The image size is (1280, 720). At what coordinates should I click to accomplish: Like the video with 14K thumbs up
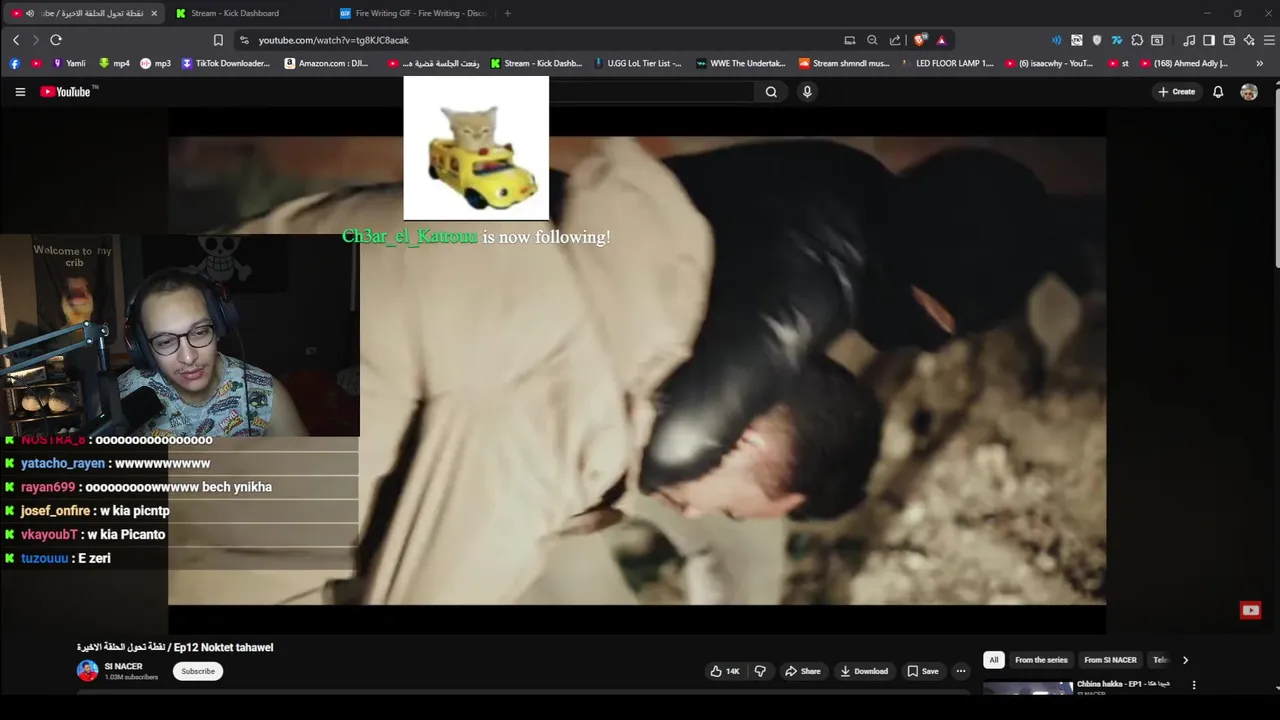725,671
